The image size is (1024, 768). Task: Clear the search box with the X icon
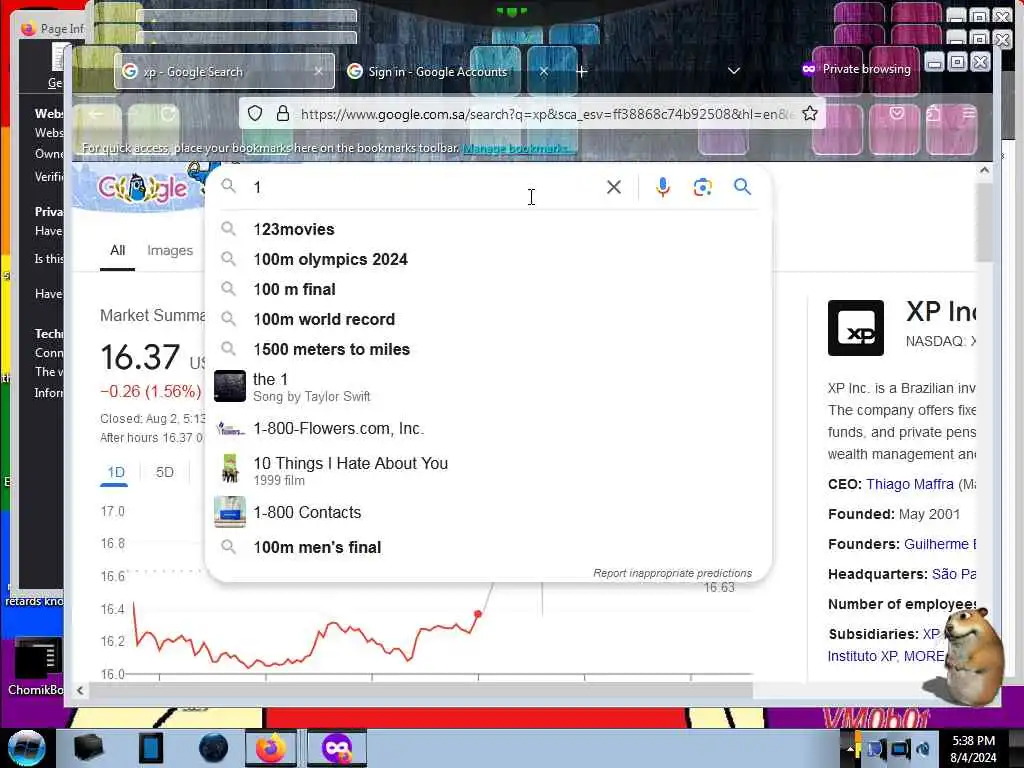point(613,187)
